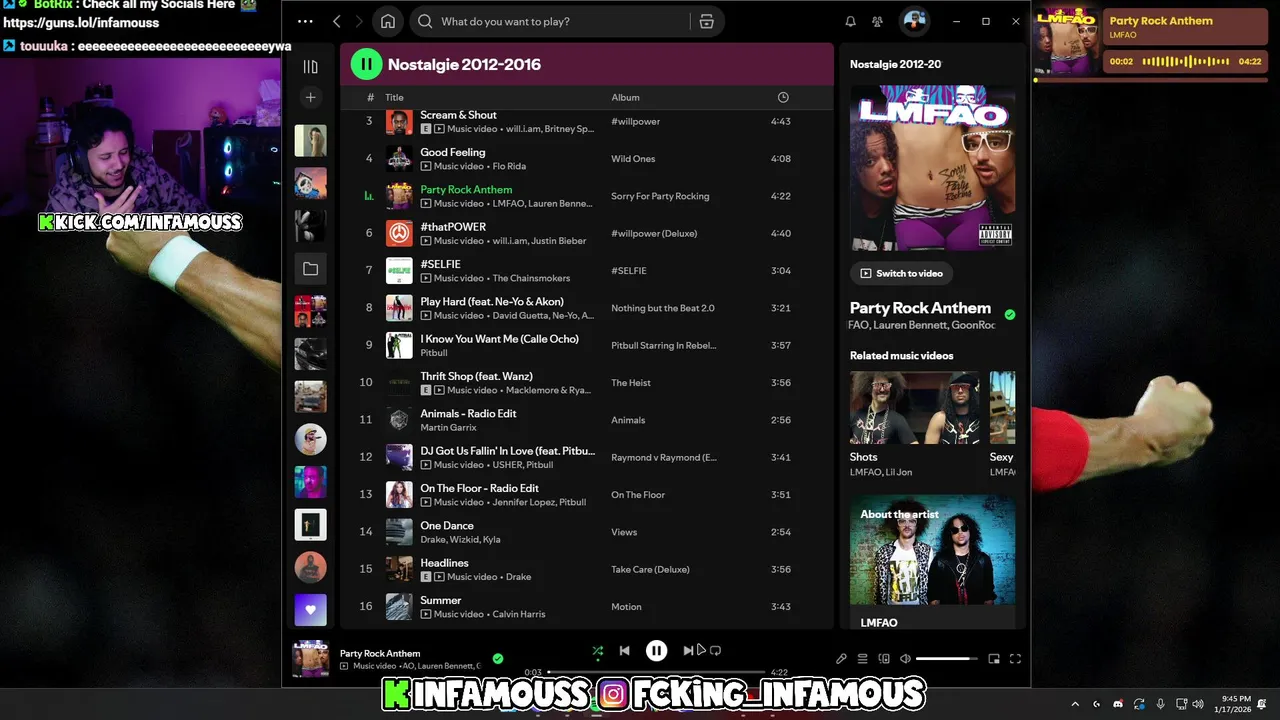This screenshot has height=720, width=1280.
Task: Pause playback with the center player button
Action: 656,651
